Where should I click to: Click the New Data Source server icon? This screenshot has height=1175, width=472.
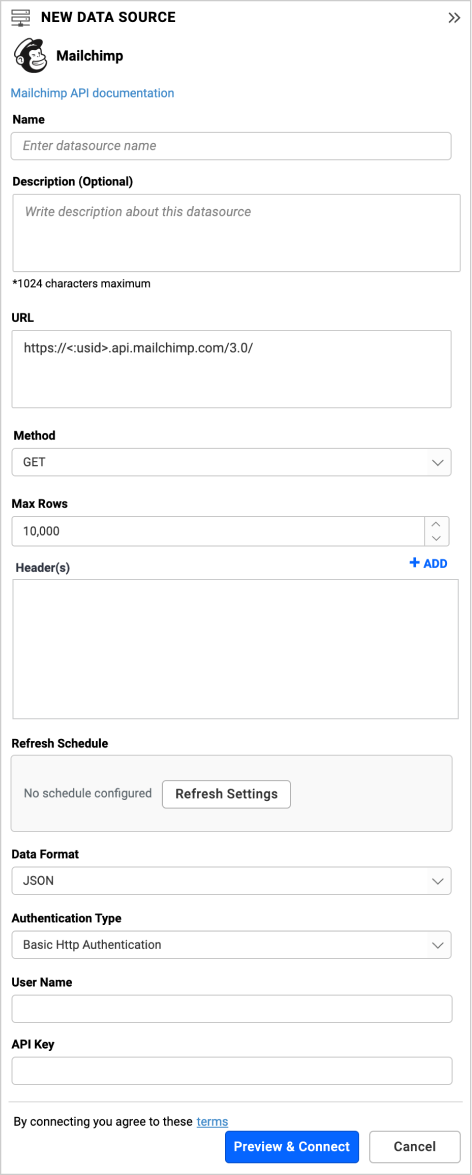click(21, 17)
